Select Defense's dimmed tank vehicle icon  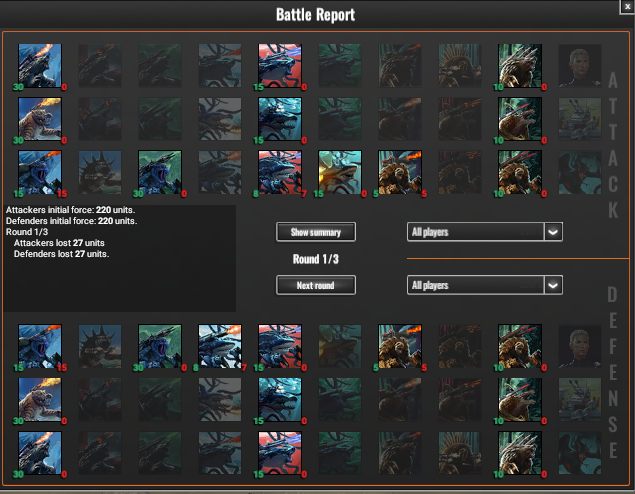point(580,400)
